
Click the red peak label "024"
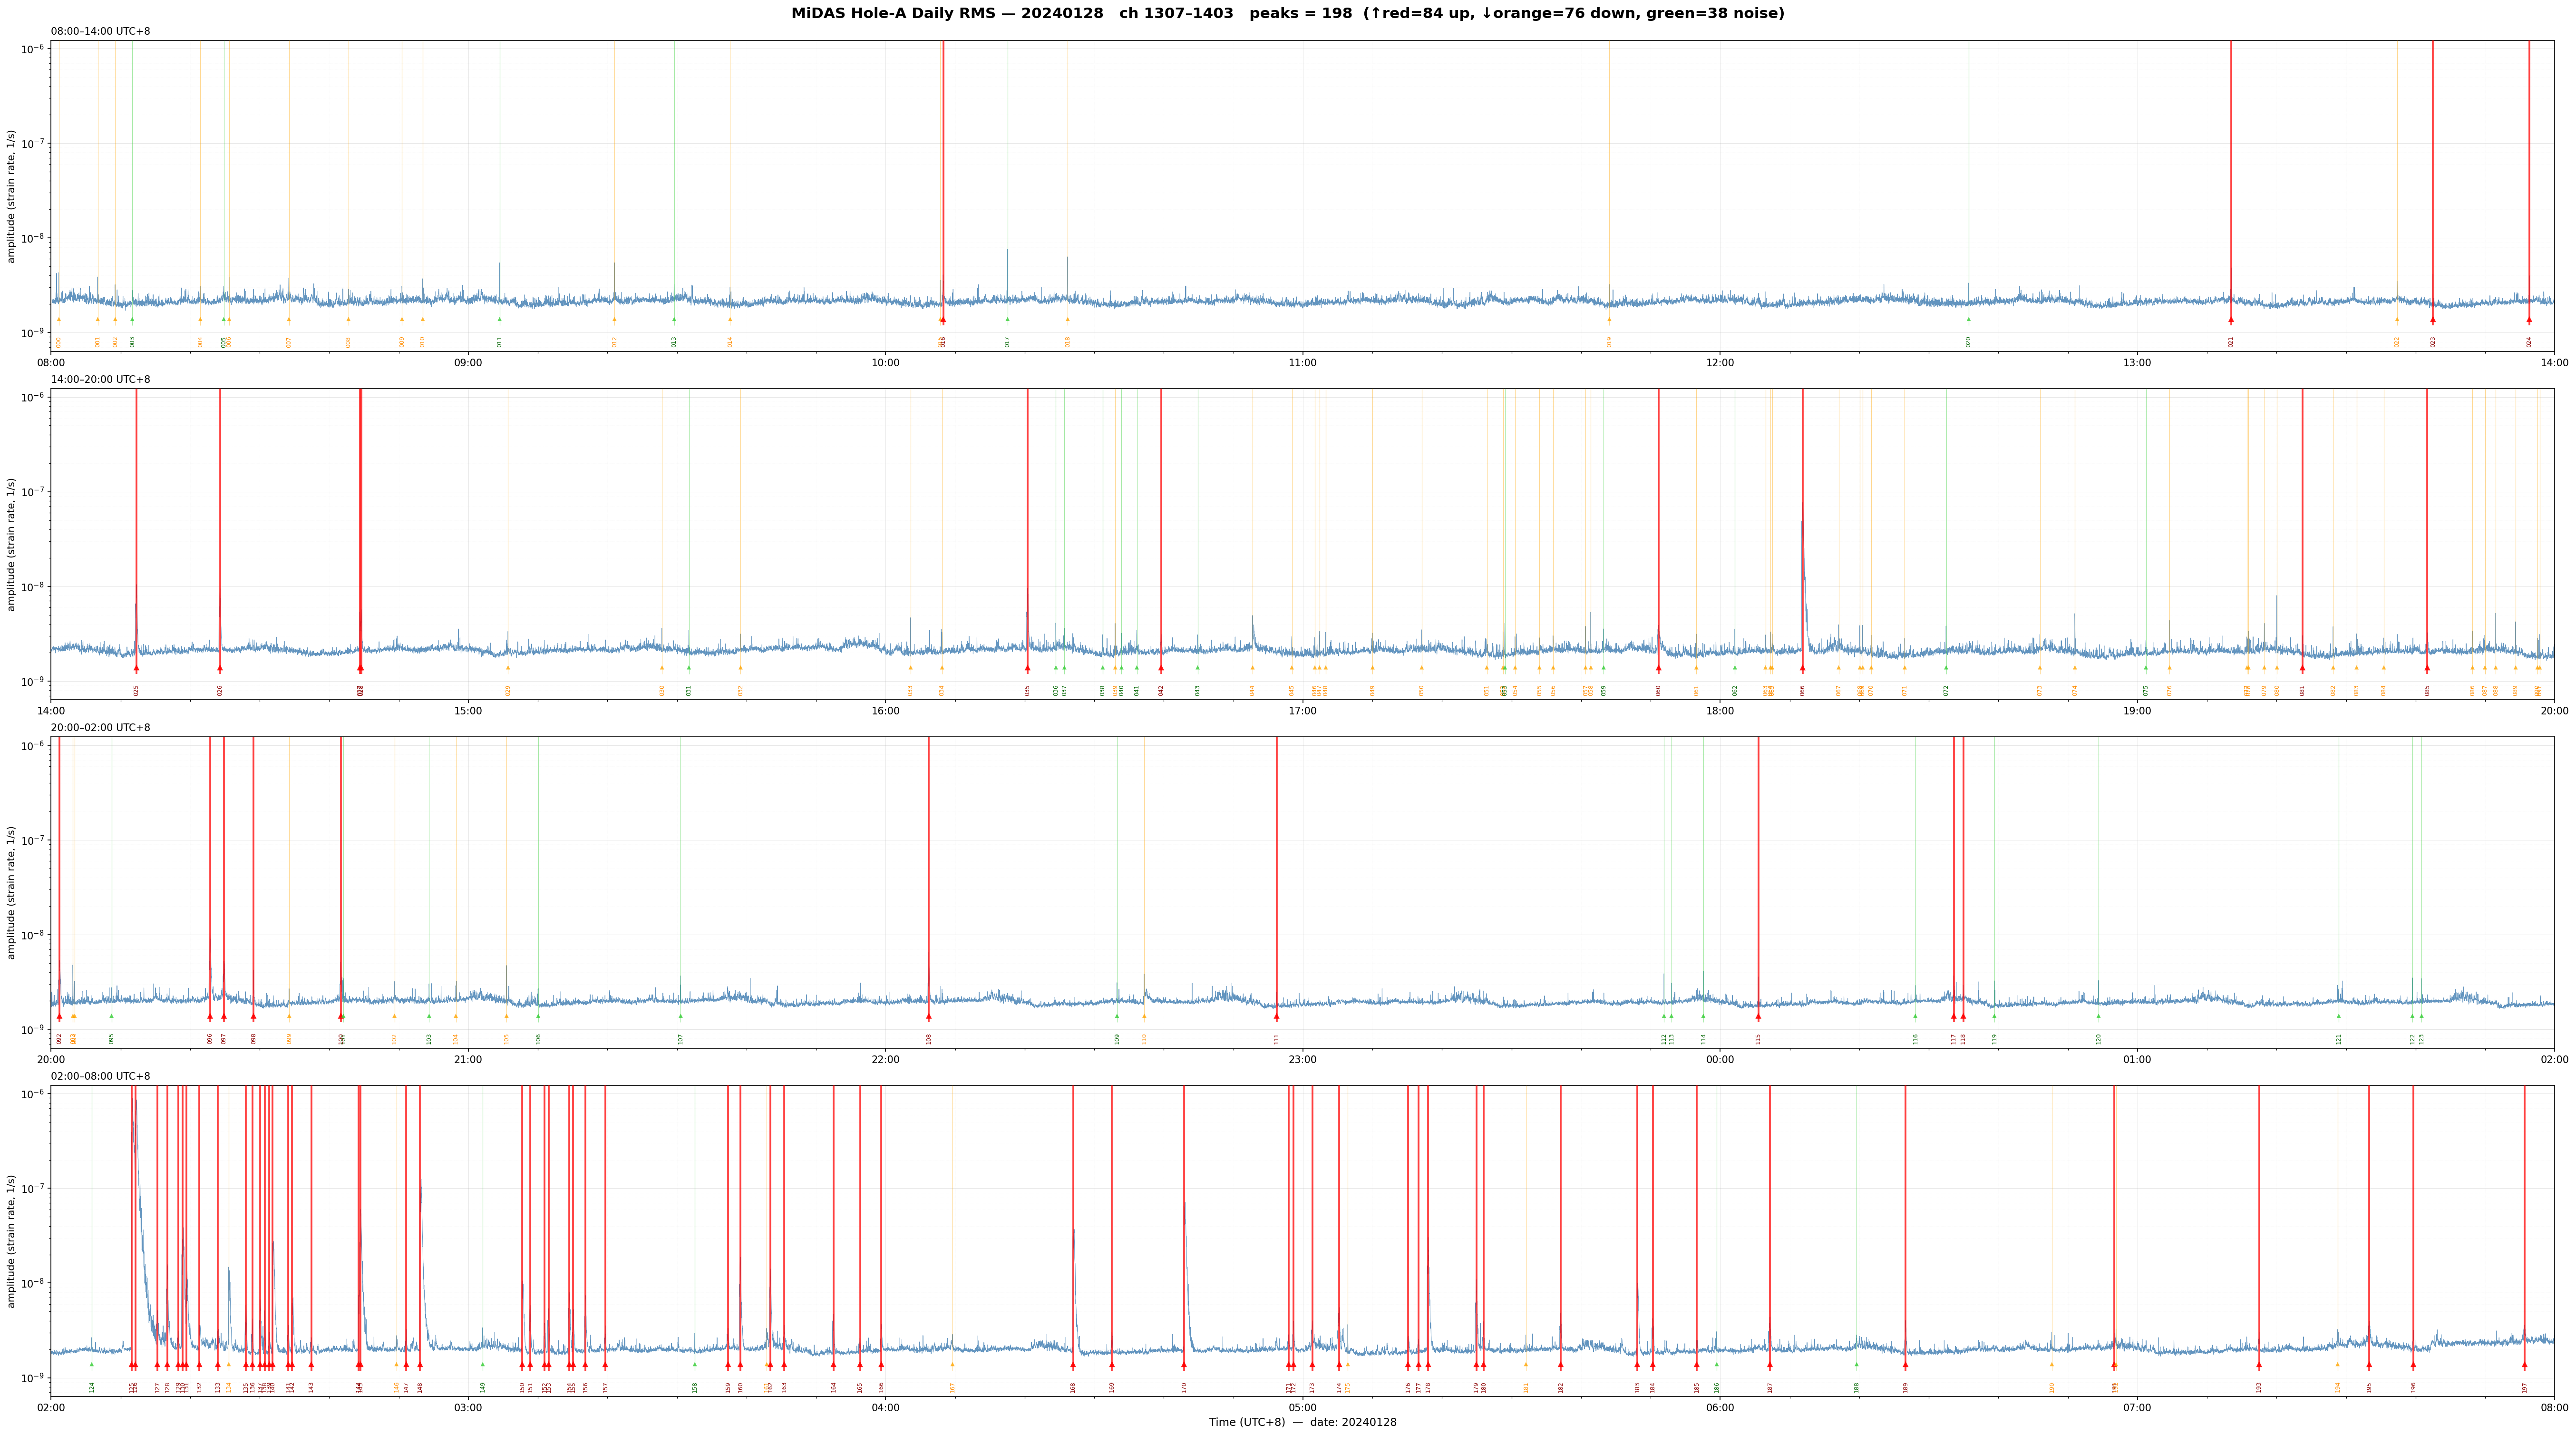coord(2529,342)
